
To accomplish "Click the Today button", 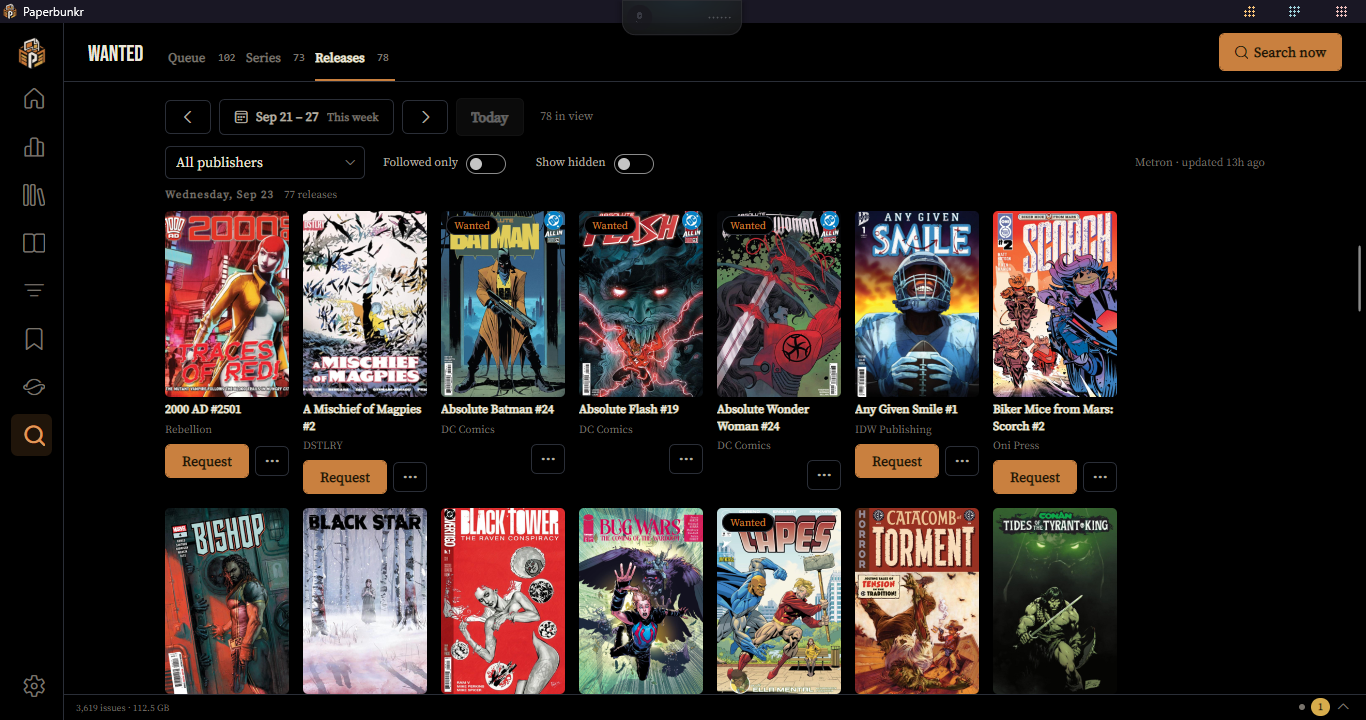I will [x=489, y=117].
